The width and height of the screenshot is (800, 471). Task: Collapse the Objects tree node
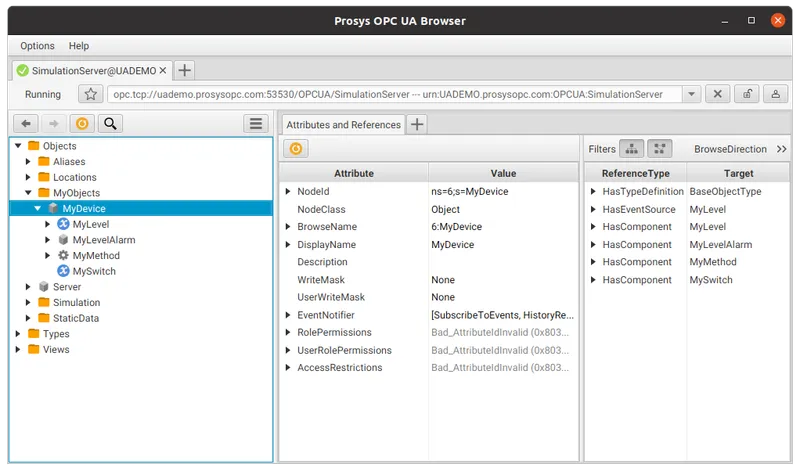18,145
